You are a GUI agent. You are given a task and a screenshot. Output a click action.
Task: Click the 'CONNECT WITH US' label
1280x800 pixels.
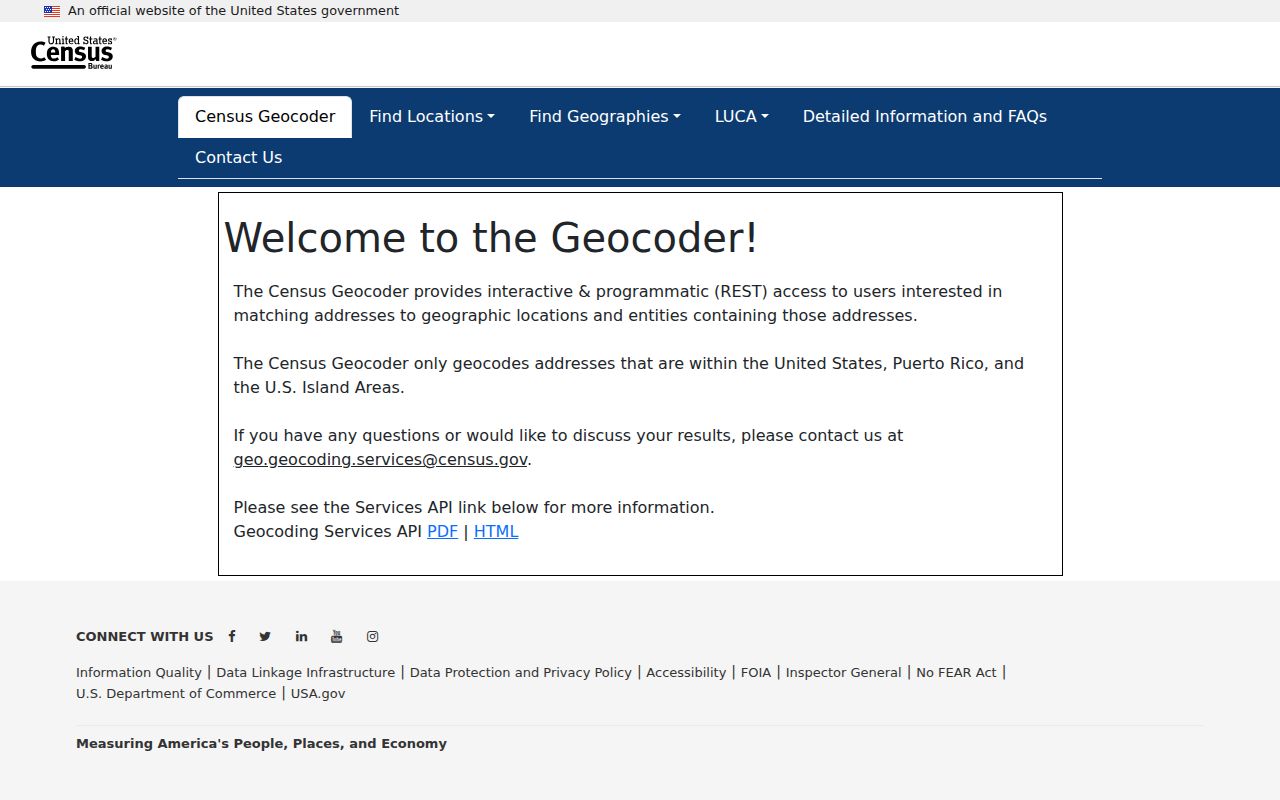pyautogui.click(x=145, y=636)
